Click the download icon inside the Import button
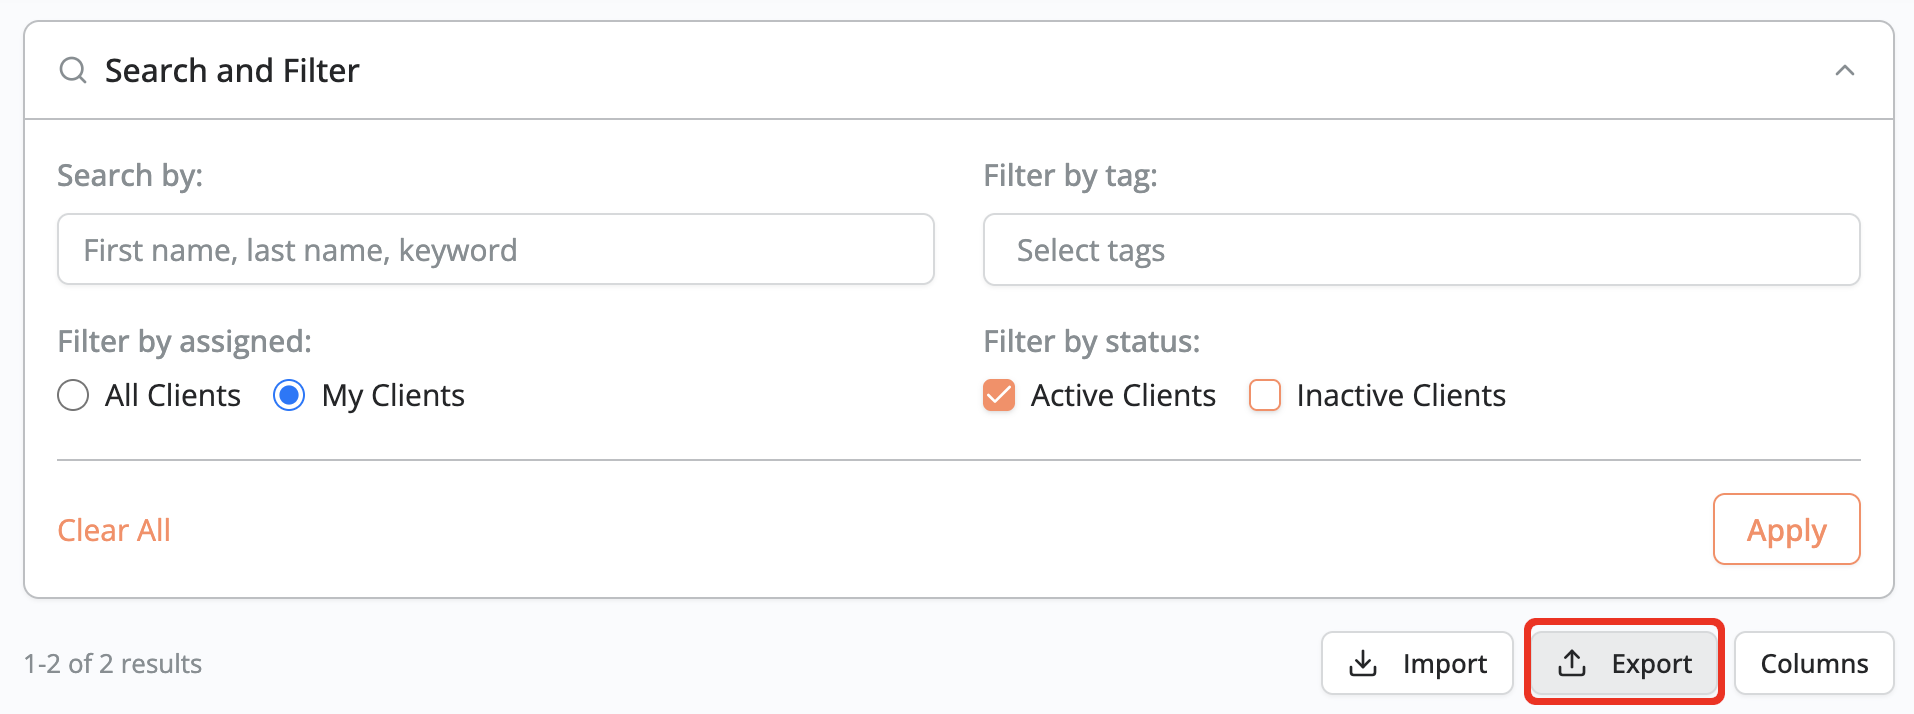Image resolution: width=1914 pixels, height=714 pixels. 1362,662
